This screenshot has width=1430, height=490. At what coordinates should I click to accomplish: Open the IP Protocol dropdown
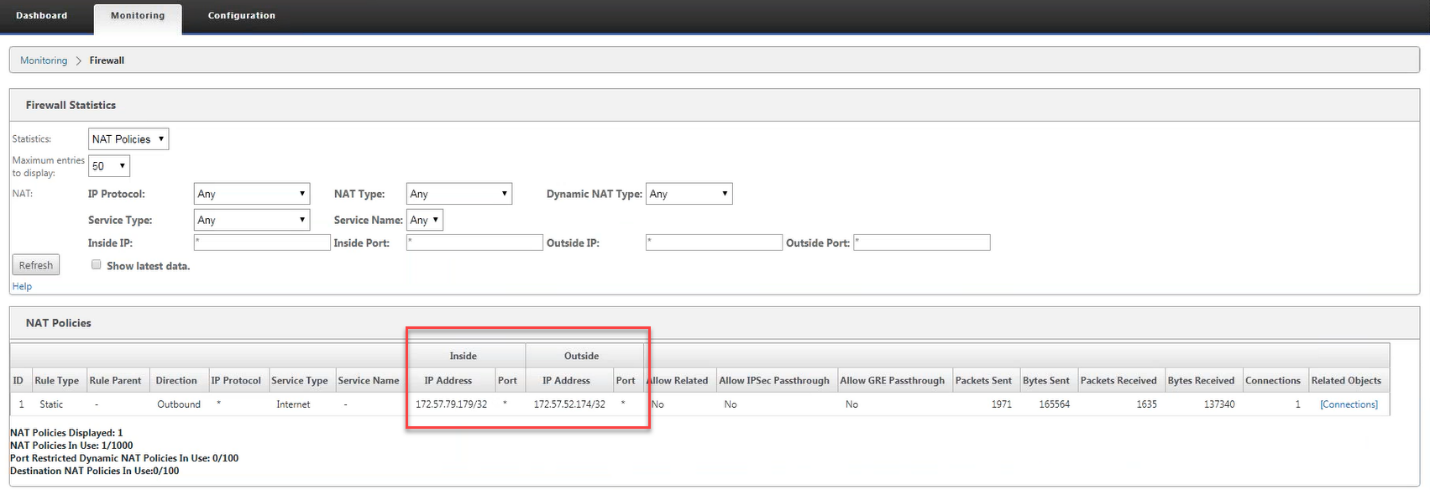point(252,194)
